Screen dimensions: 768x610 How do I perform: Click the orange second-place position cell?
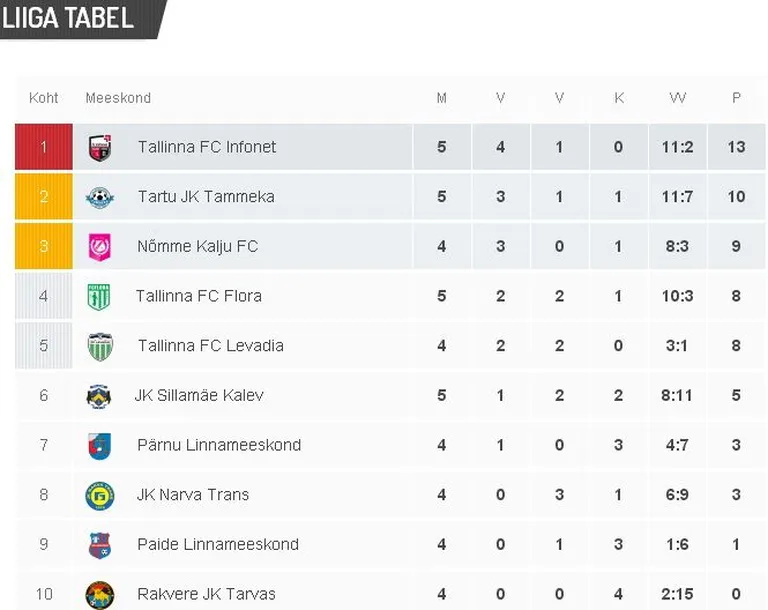tap(44, 196)
